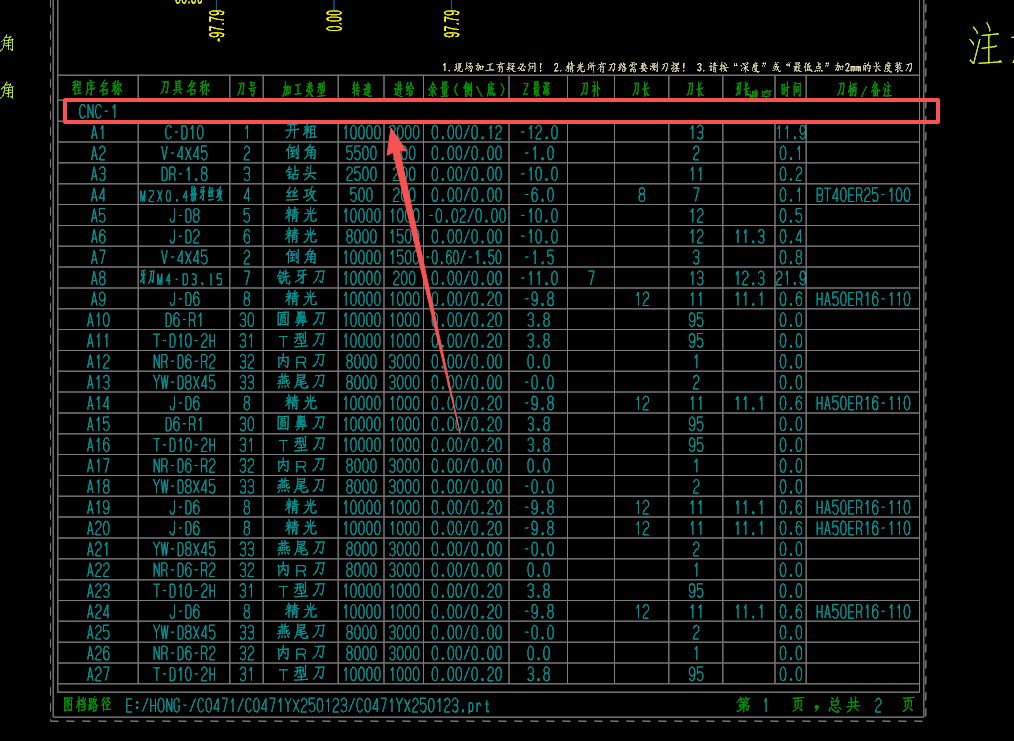Click 丝攻 machining type in row A4
This screenshot has height=741, width=1014.
(x=301, y=194)
